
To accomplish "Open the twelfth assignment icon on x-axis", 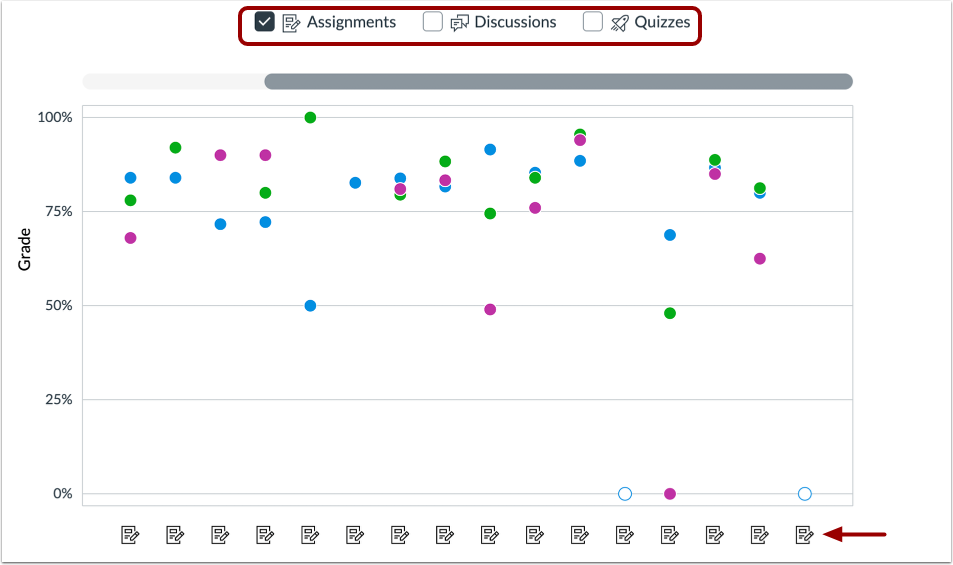I will point(625,535).
